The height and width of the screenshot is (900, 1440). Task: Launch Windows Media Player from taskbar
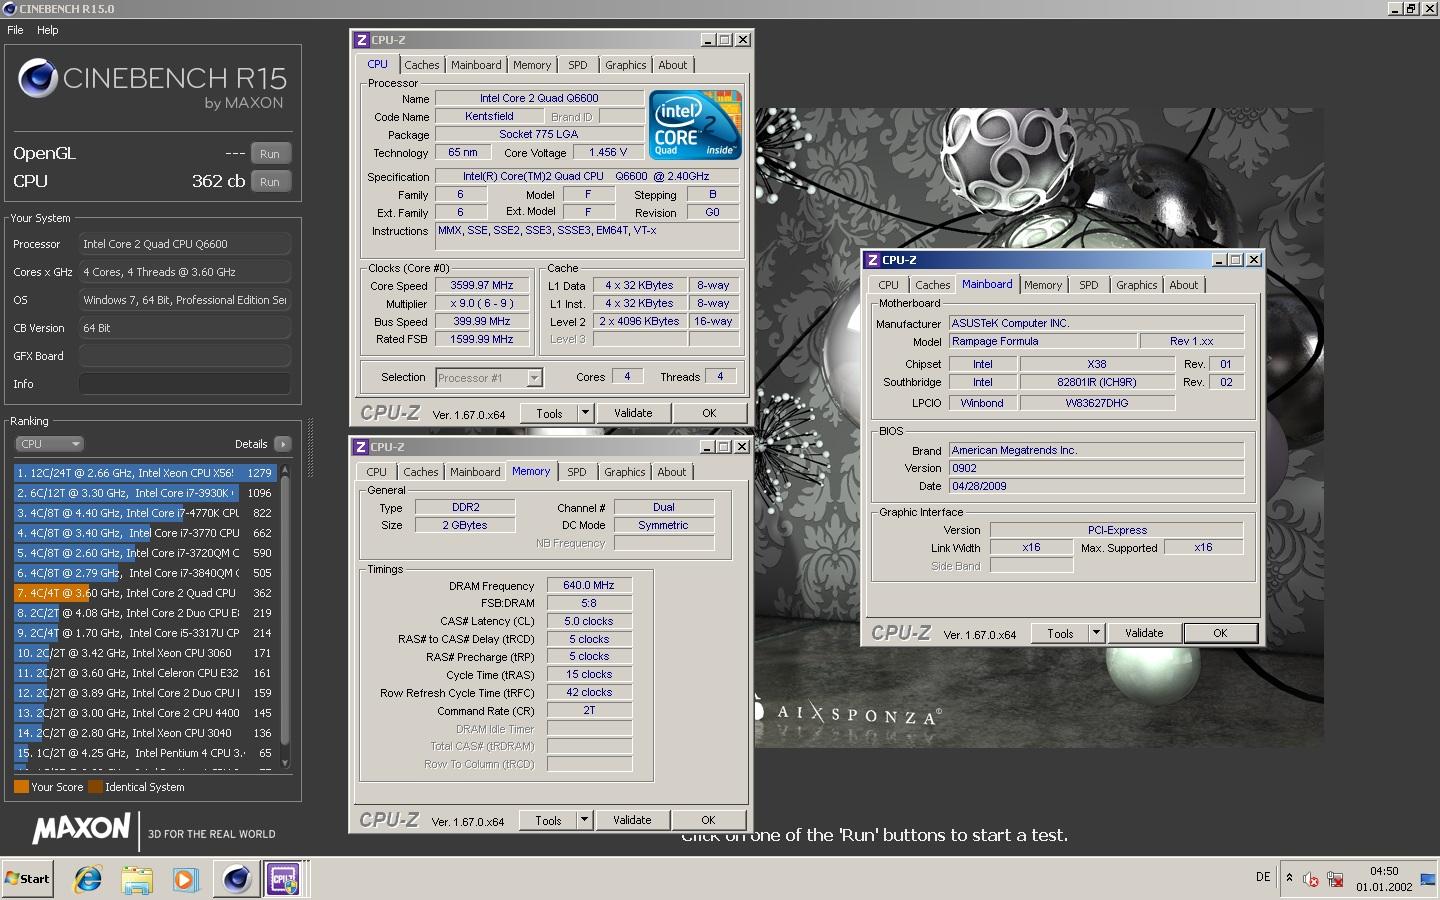point(185,879)
